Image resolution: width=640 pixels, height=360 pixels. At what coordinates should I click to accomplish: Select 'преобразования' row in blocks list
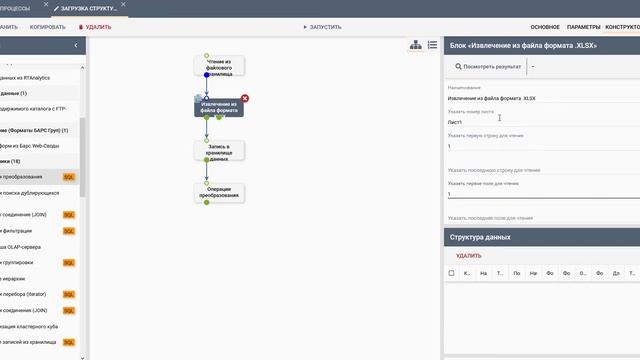click(x=40, y=177)
